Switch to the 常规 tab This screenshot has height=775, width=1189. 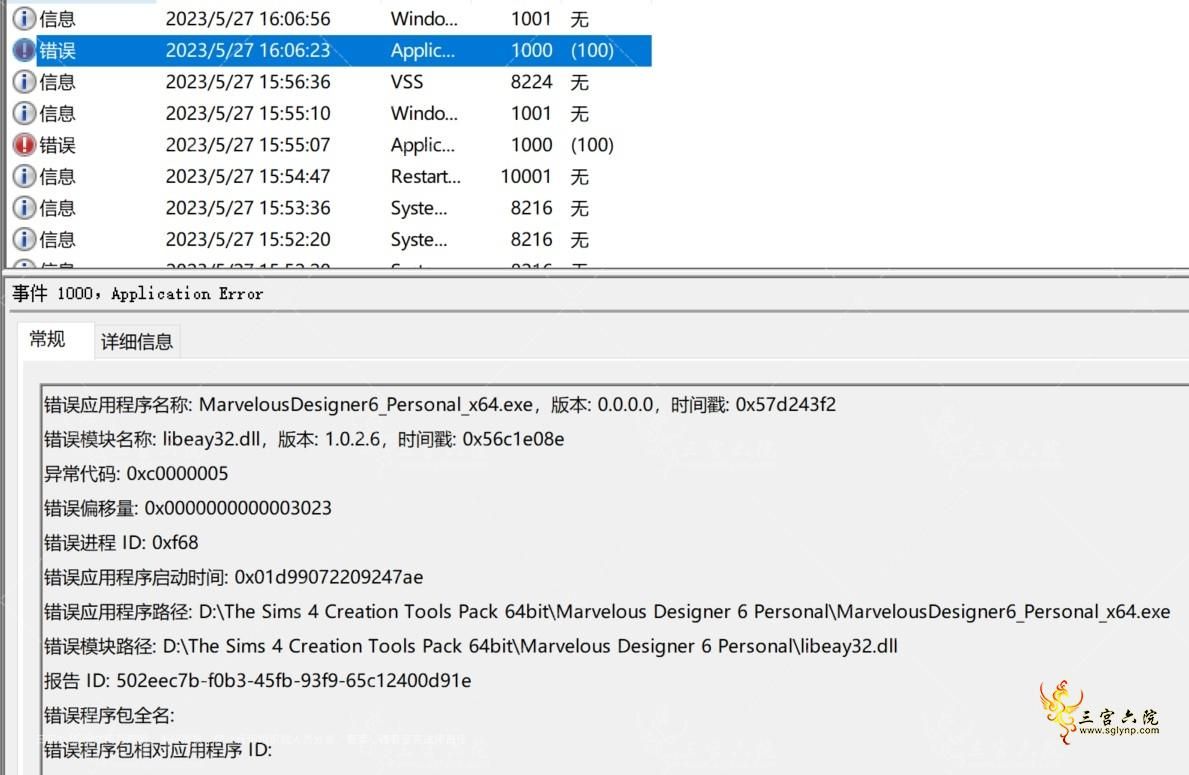coord(47,339)
